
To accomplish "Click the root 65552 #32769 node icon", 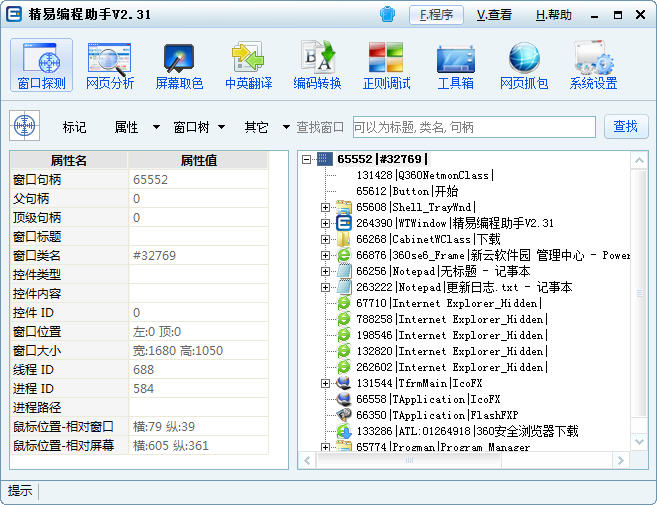I will coord(325,159).
